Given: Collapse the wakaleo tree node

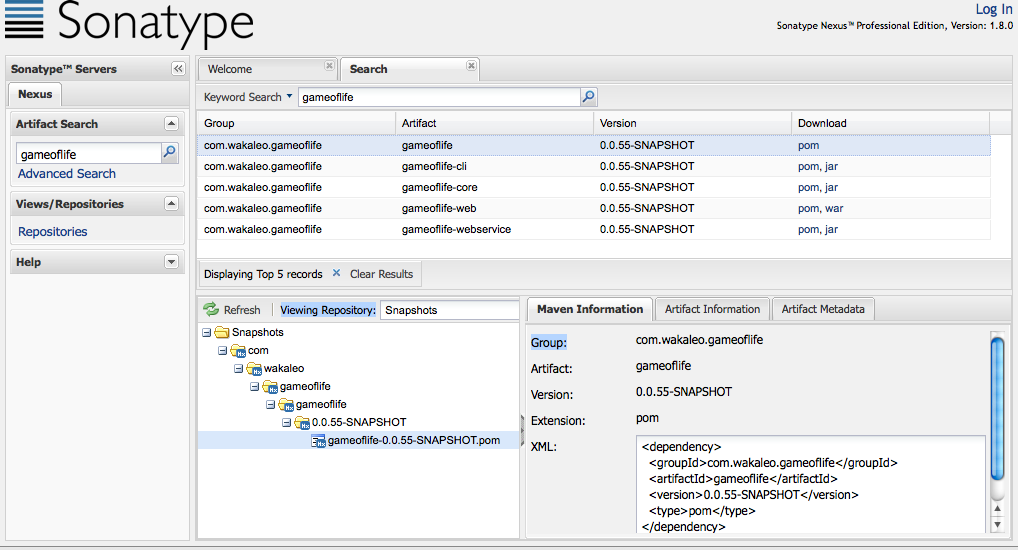Looking at the screenshot, I should coord(238,368).
